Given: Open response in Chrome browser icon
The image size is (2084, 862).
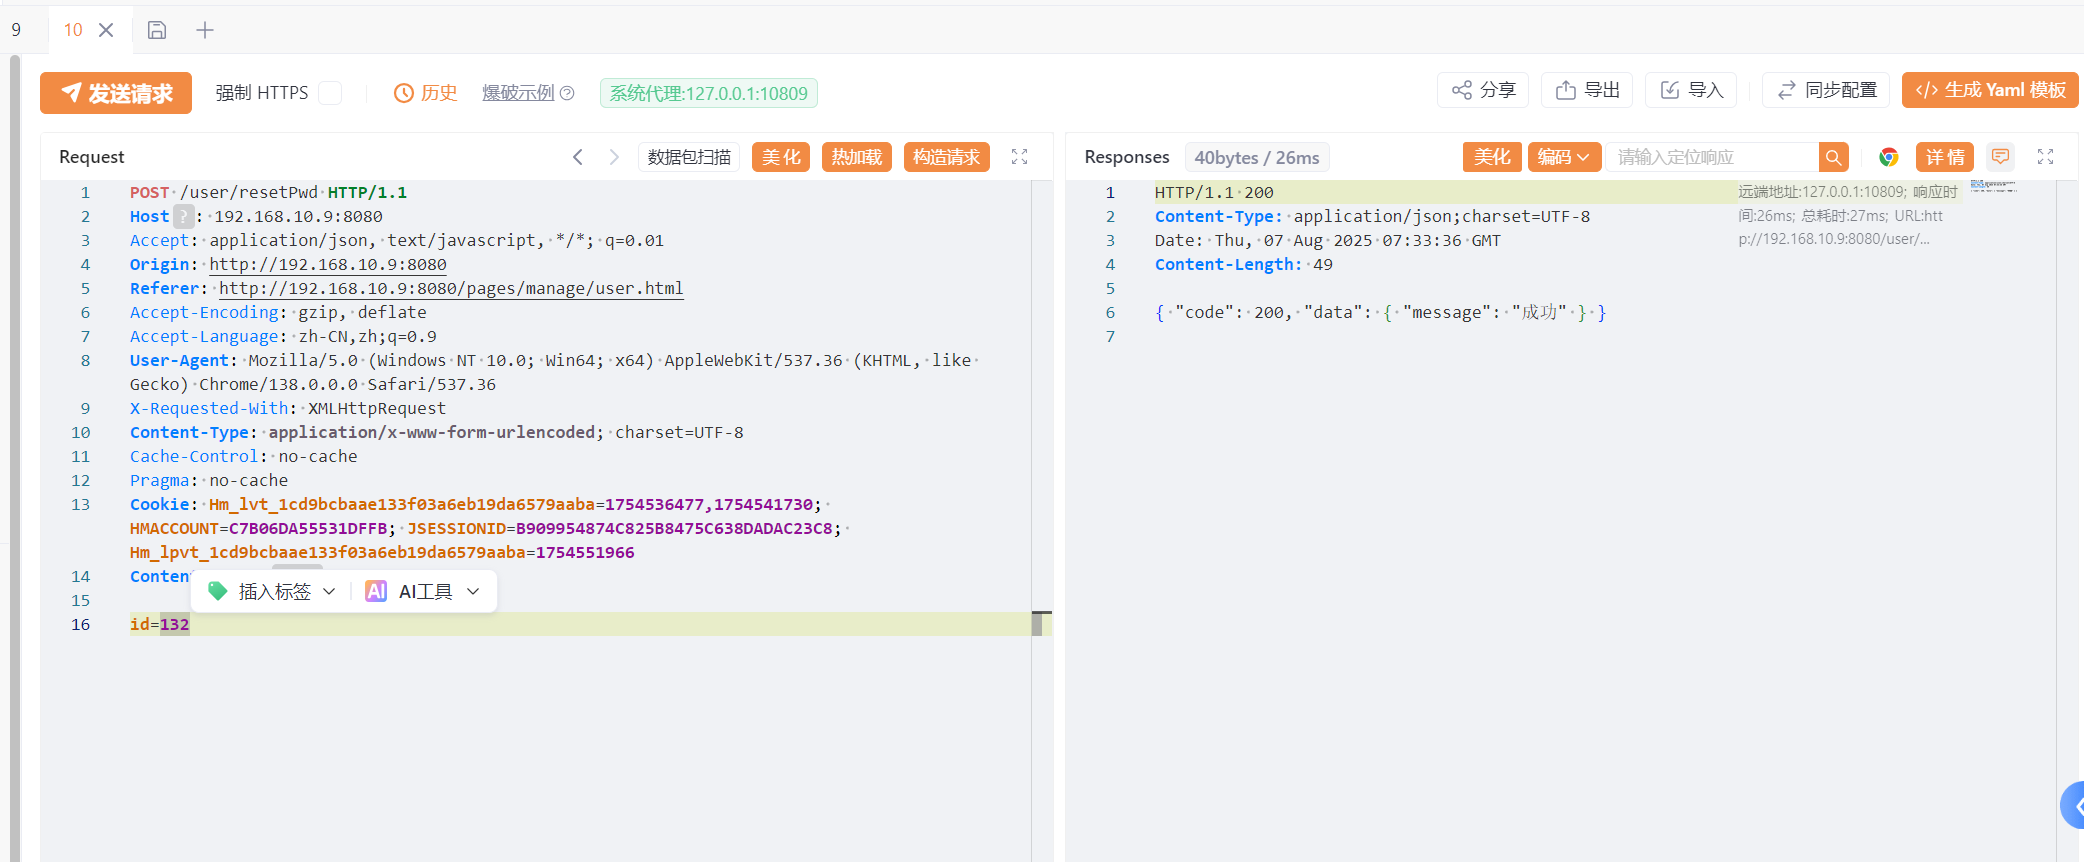Looking at the screenshot, I should (1888, 157).
